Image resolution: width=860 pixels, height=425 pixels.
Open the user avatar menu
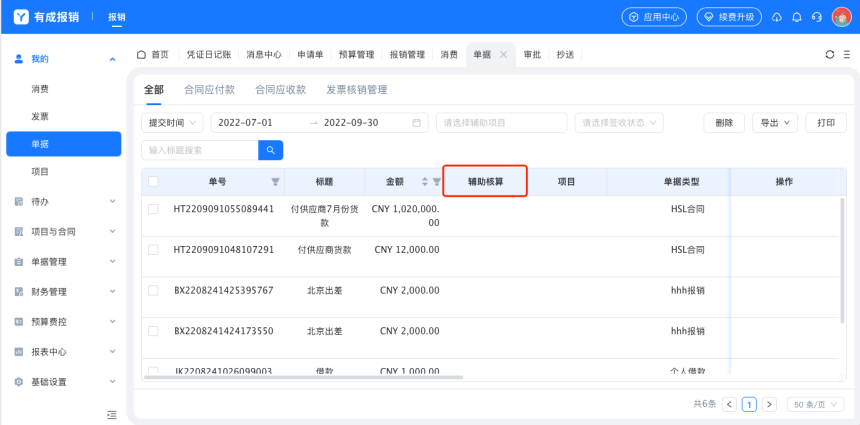(842, 17)
